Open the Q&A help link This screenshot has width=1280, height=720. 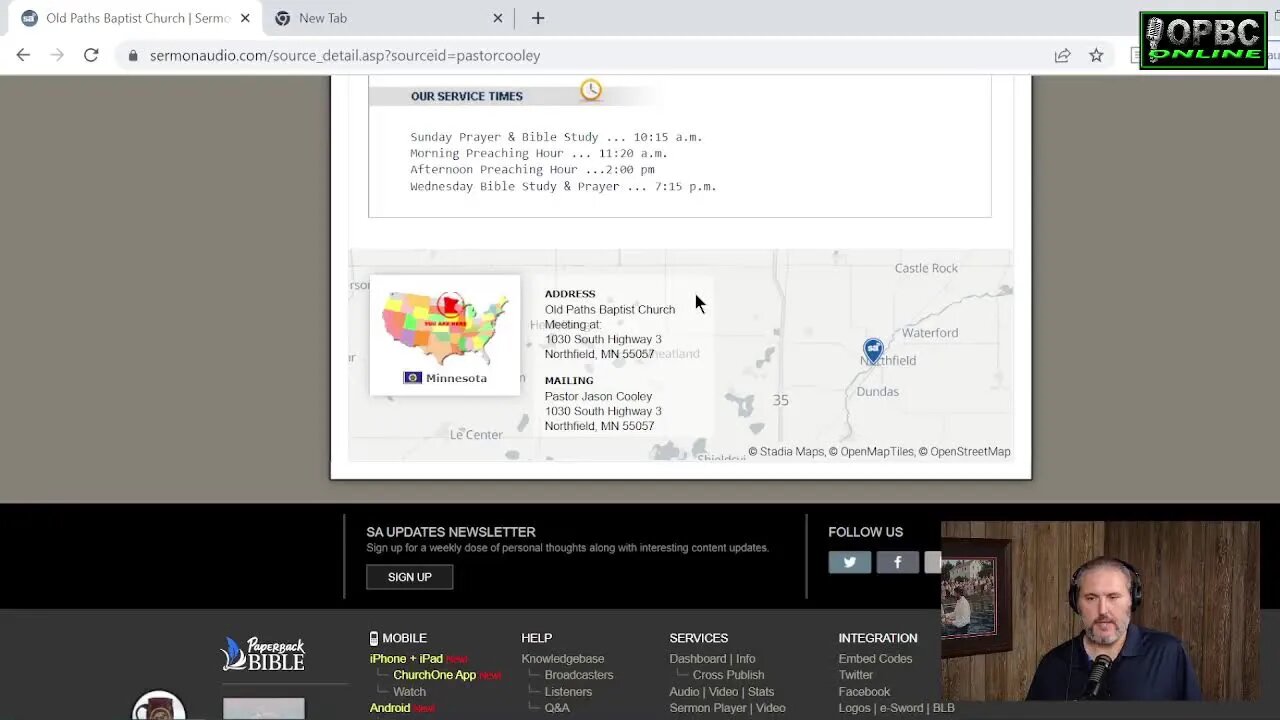point(557,708)
